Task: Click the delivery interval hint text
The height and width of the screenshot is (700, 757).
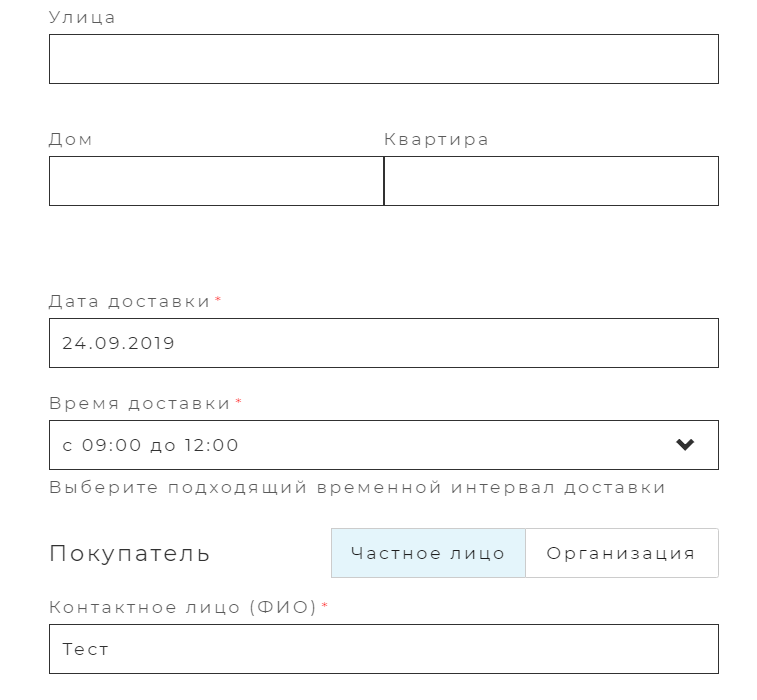Action: (x=358, y=488)
